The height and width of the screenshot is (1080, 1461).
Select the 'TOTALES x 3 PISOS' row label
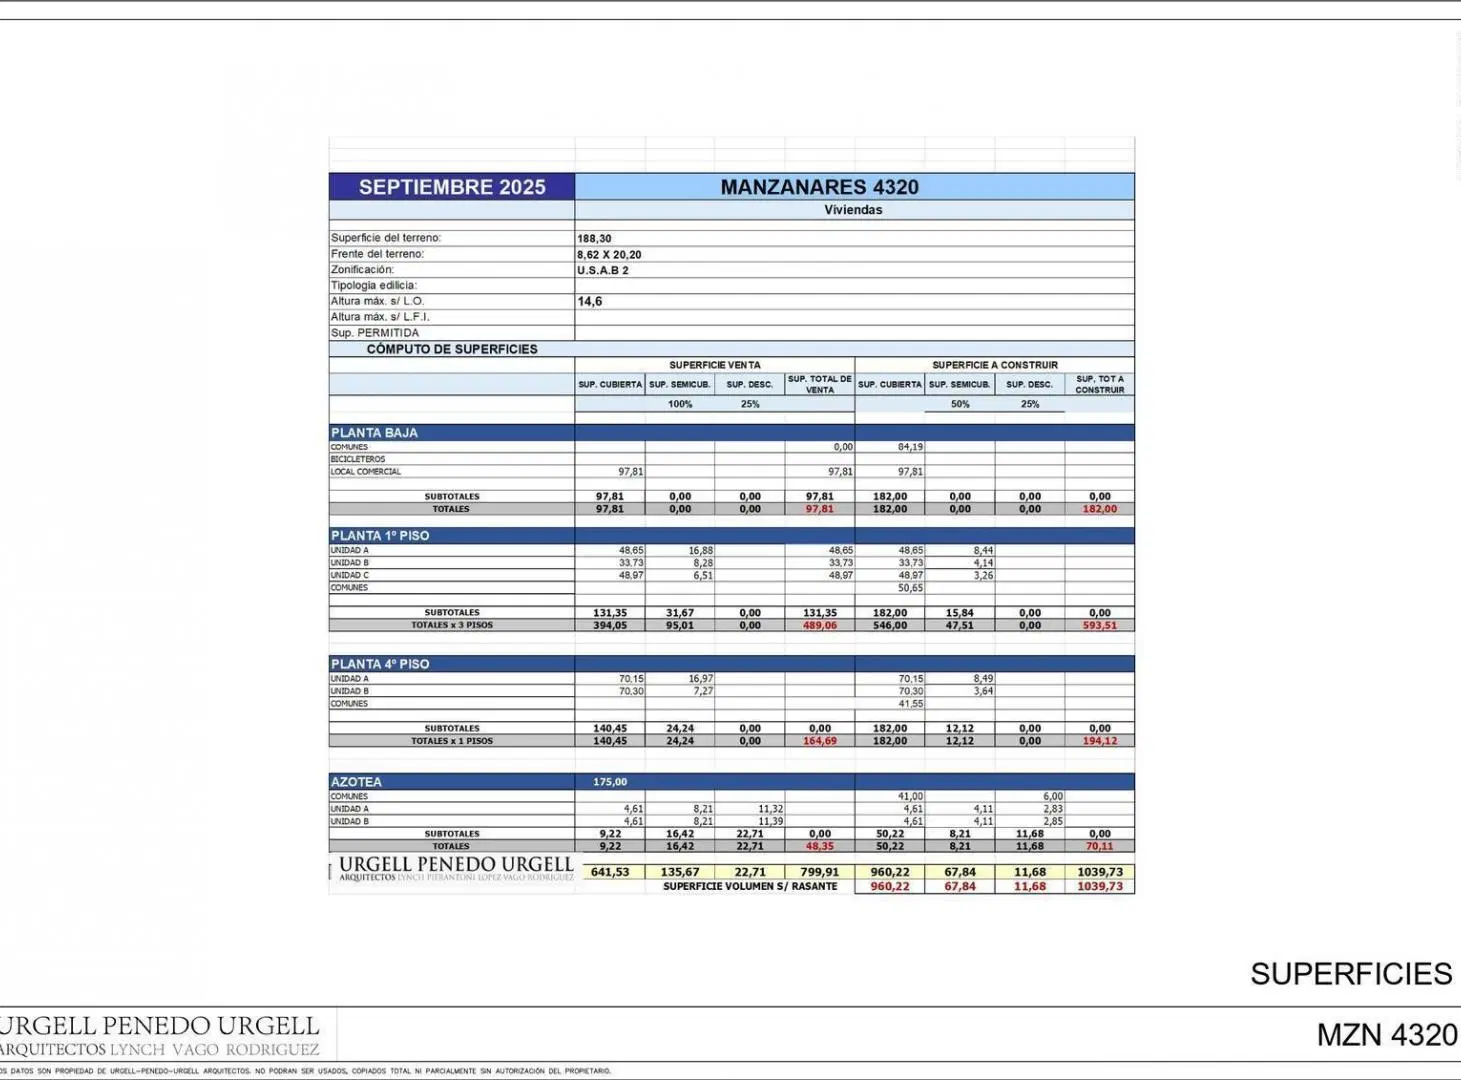pyautogui.click(x=452, y=625)
